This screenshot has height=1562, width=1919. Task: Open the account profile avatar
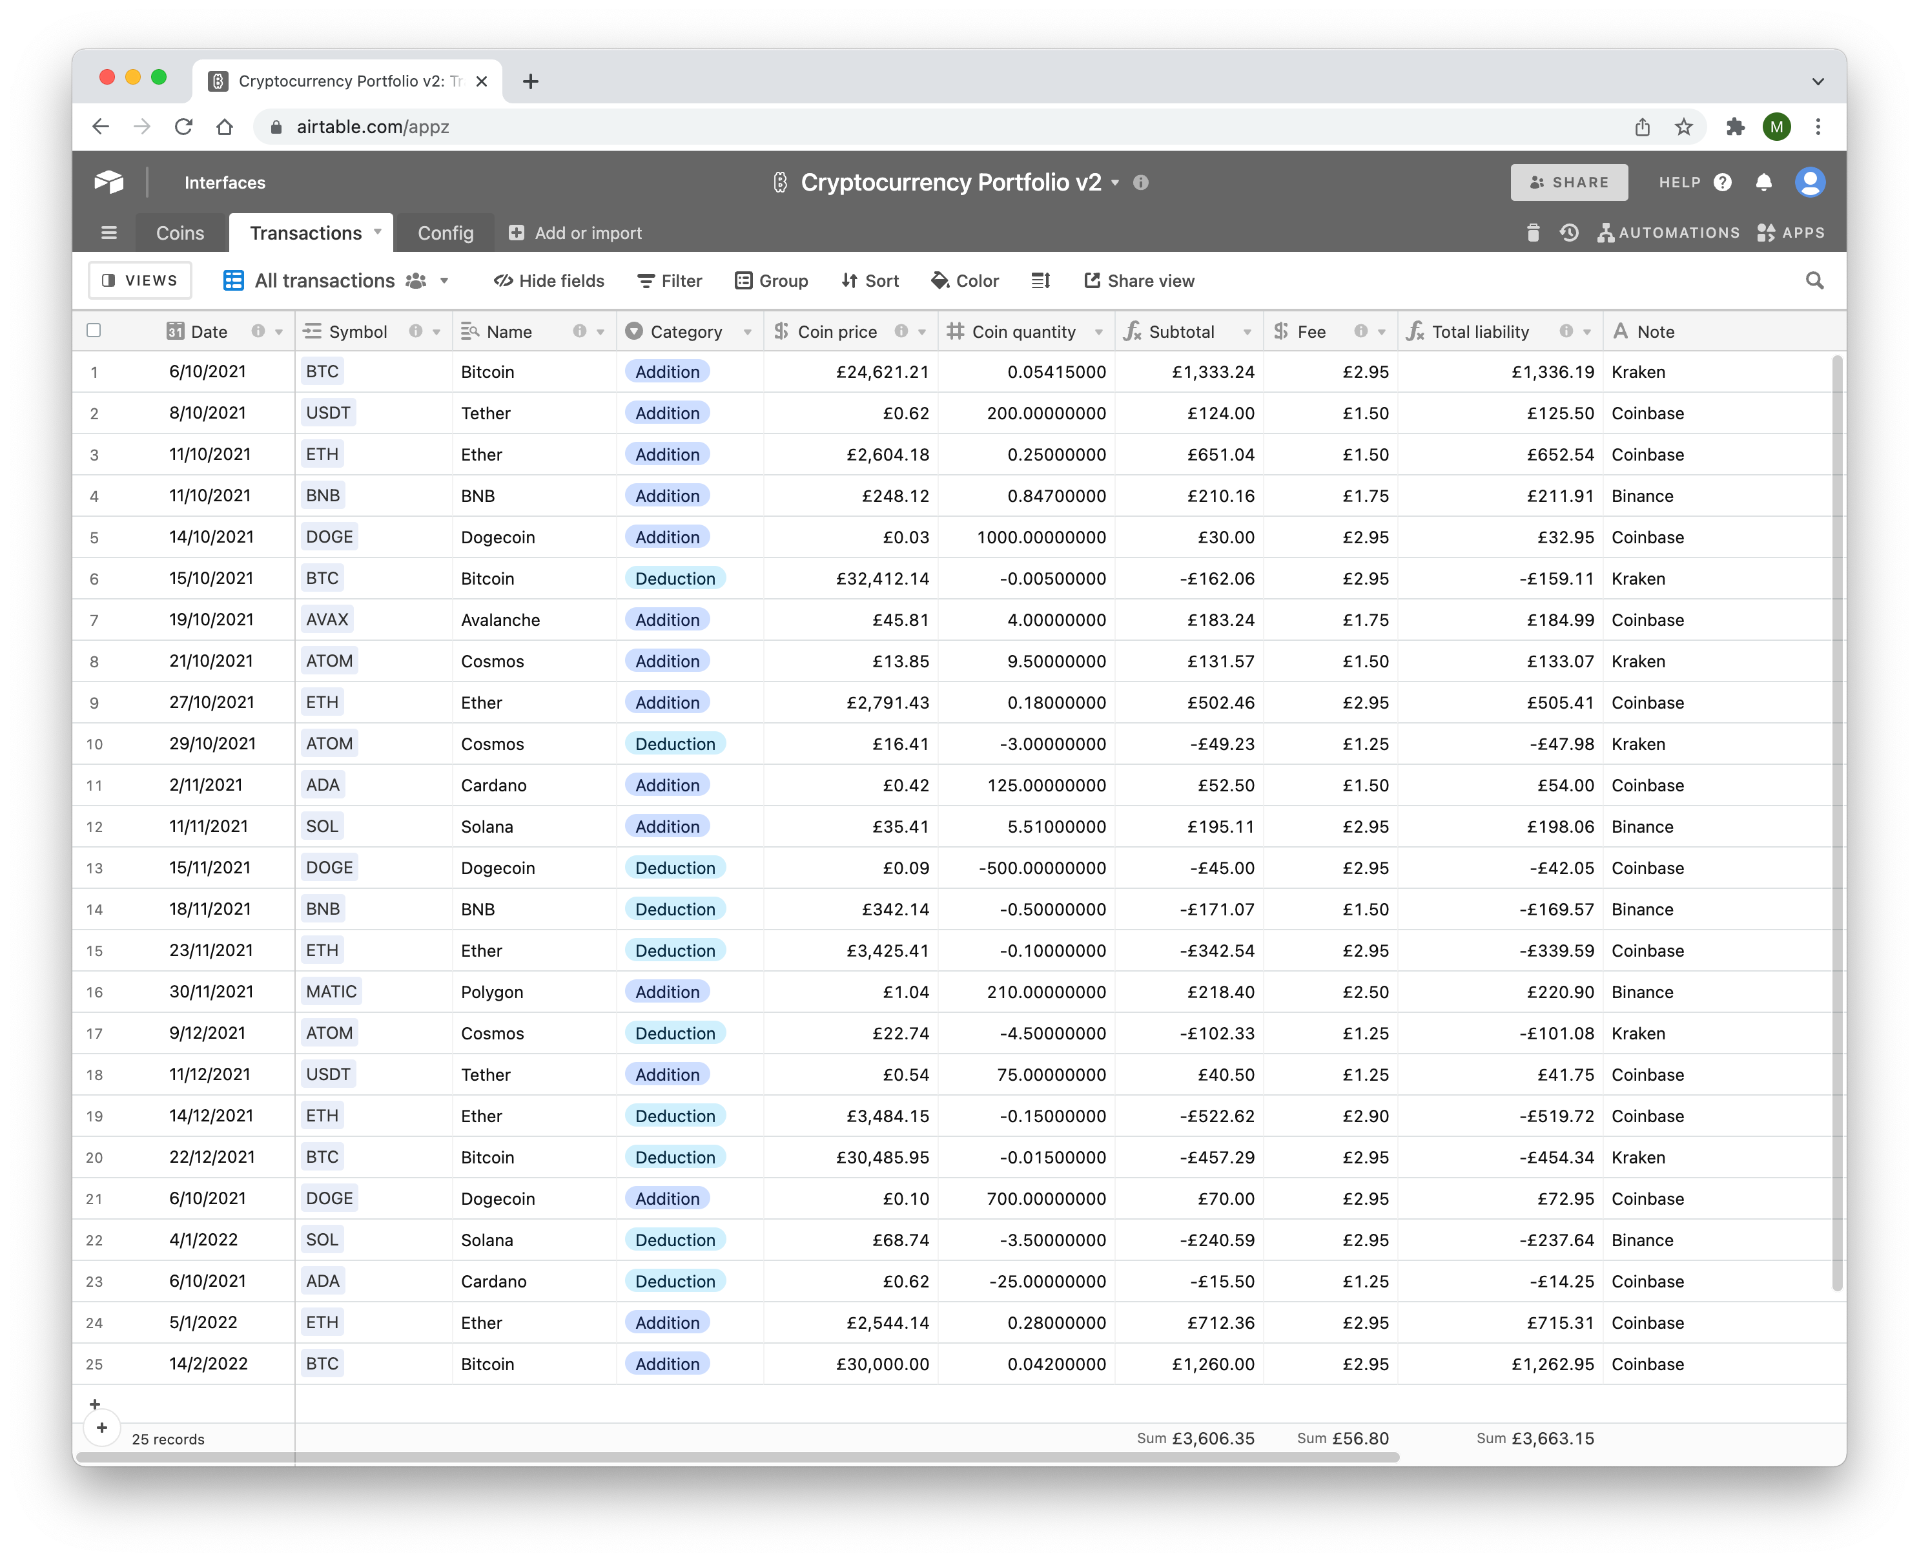pos(1810,182)
